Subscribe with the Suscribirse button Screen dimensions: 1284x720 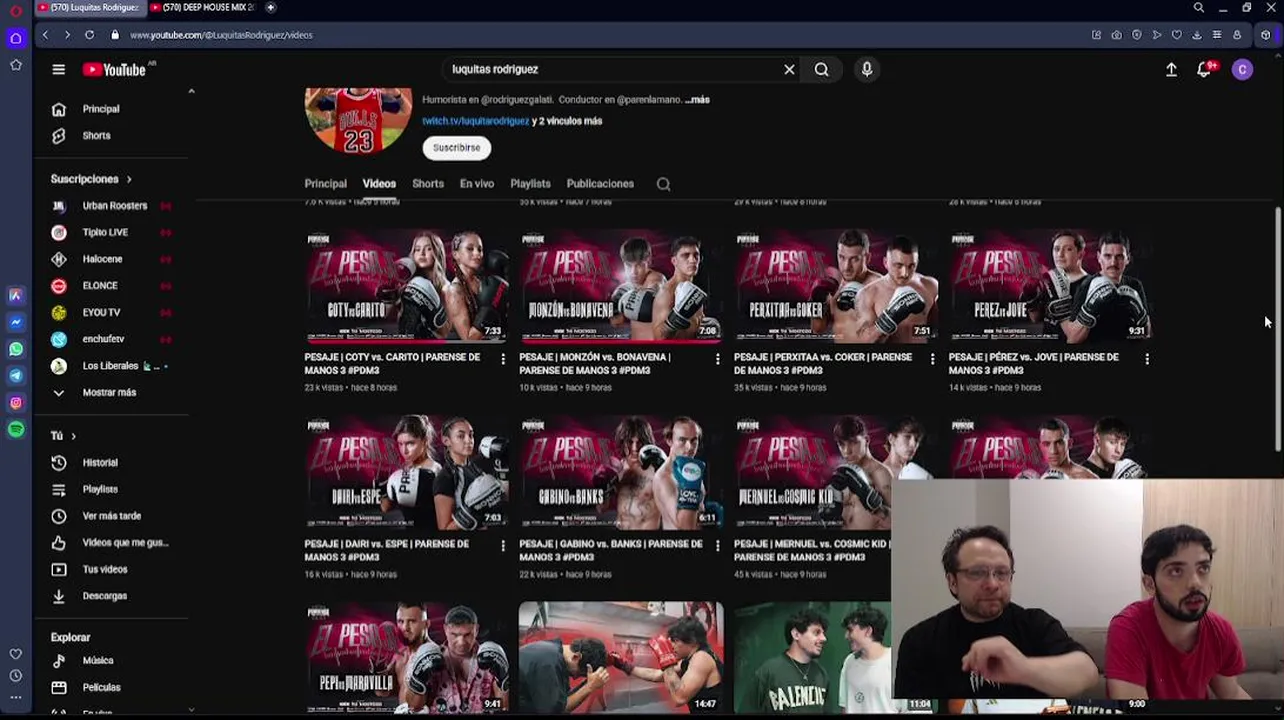pyautogui.click(x=456, y=148)
